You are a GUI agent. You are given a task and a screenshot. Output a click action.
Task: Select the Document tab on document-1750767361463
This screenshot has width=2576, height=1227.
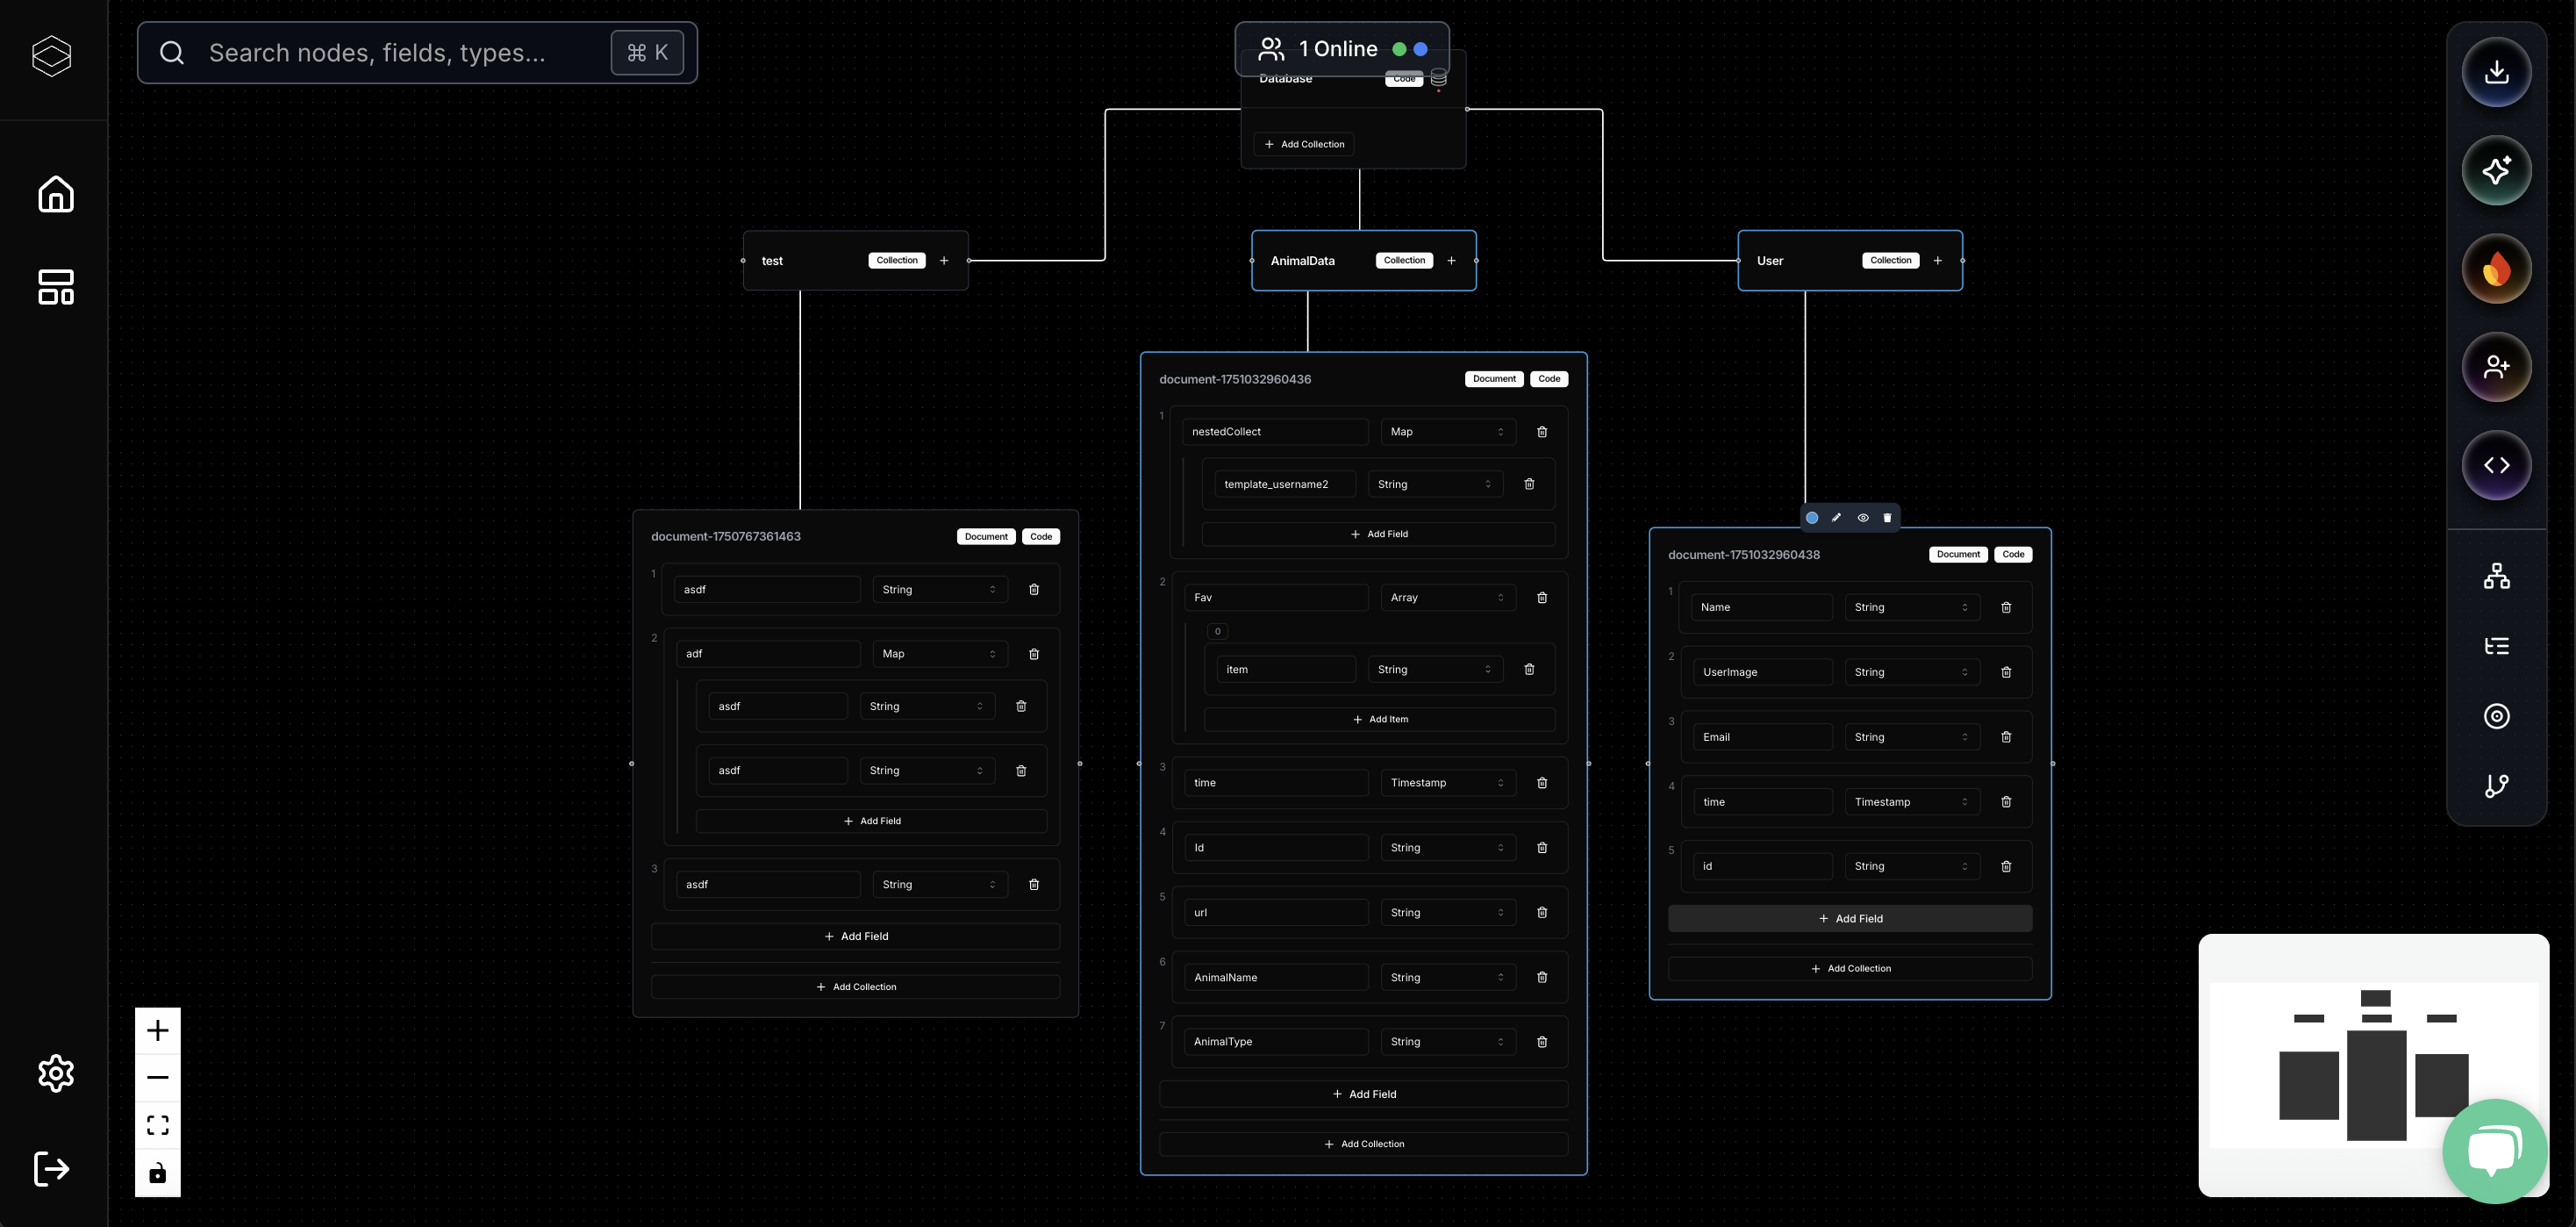pos(985,536)
